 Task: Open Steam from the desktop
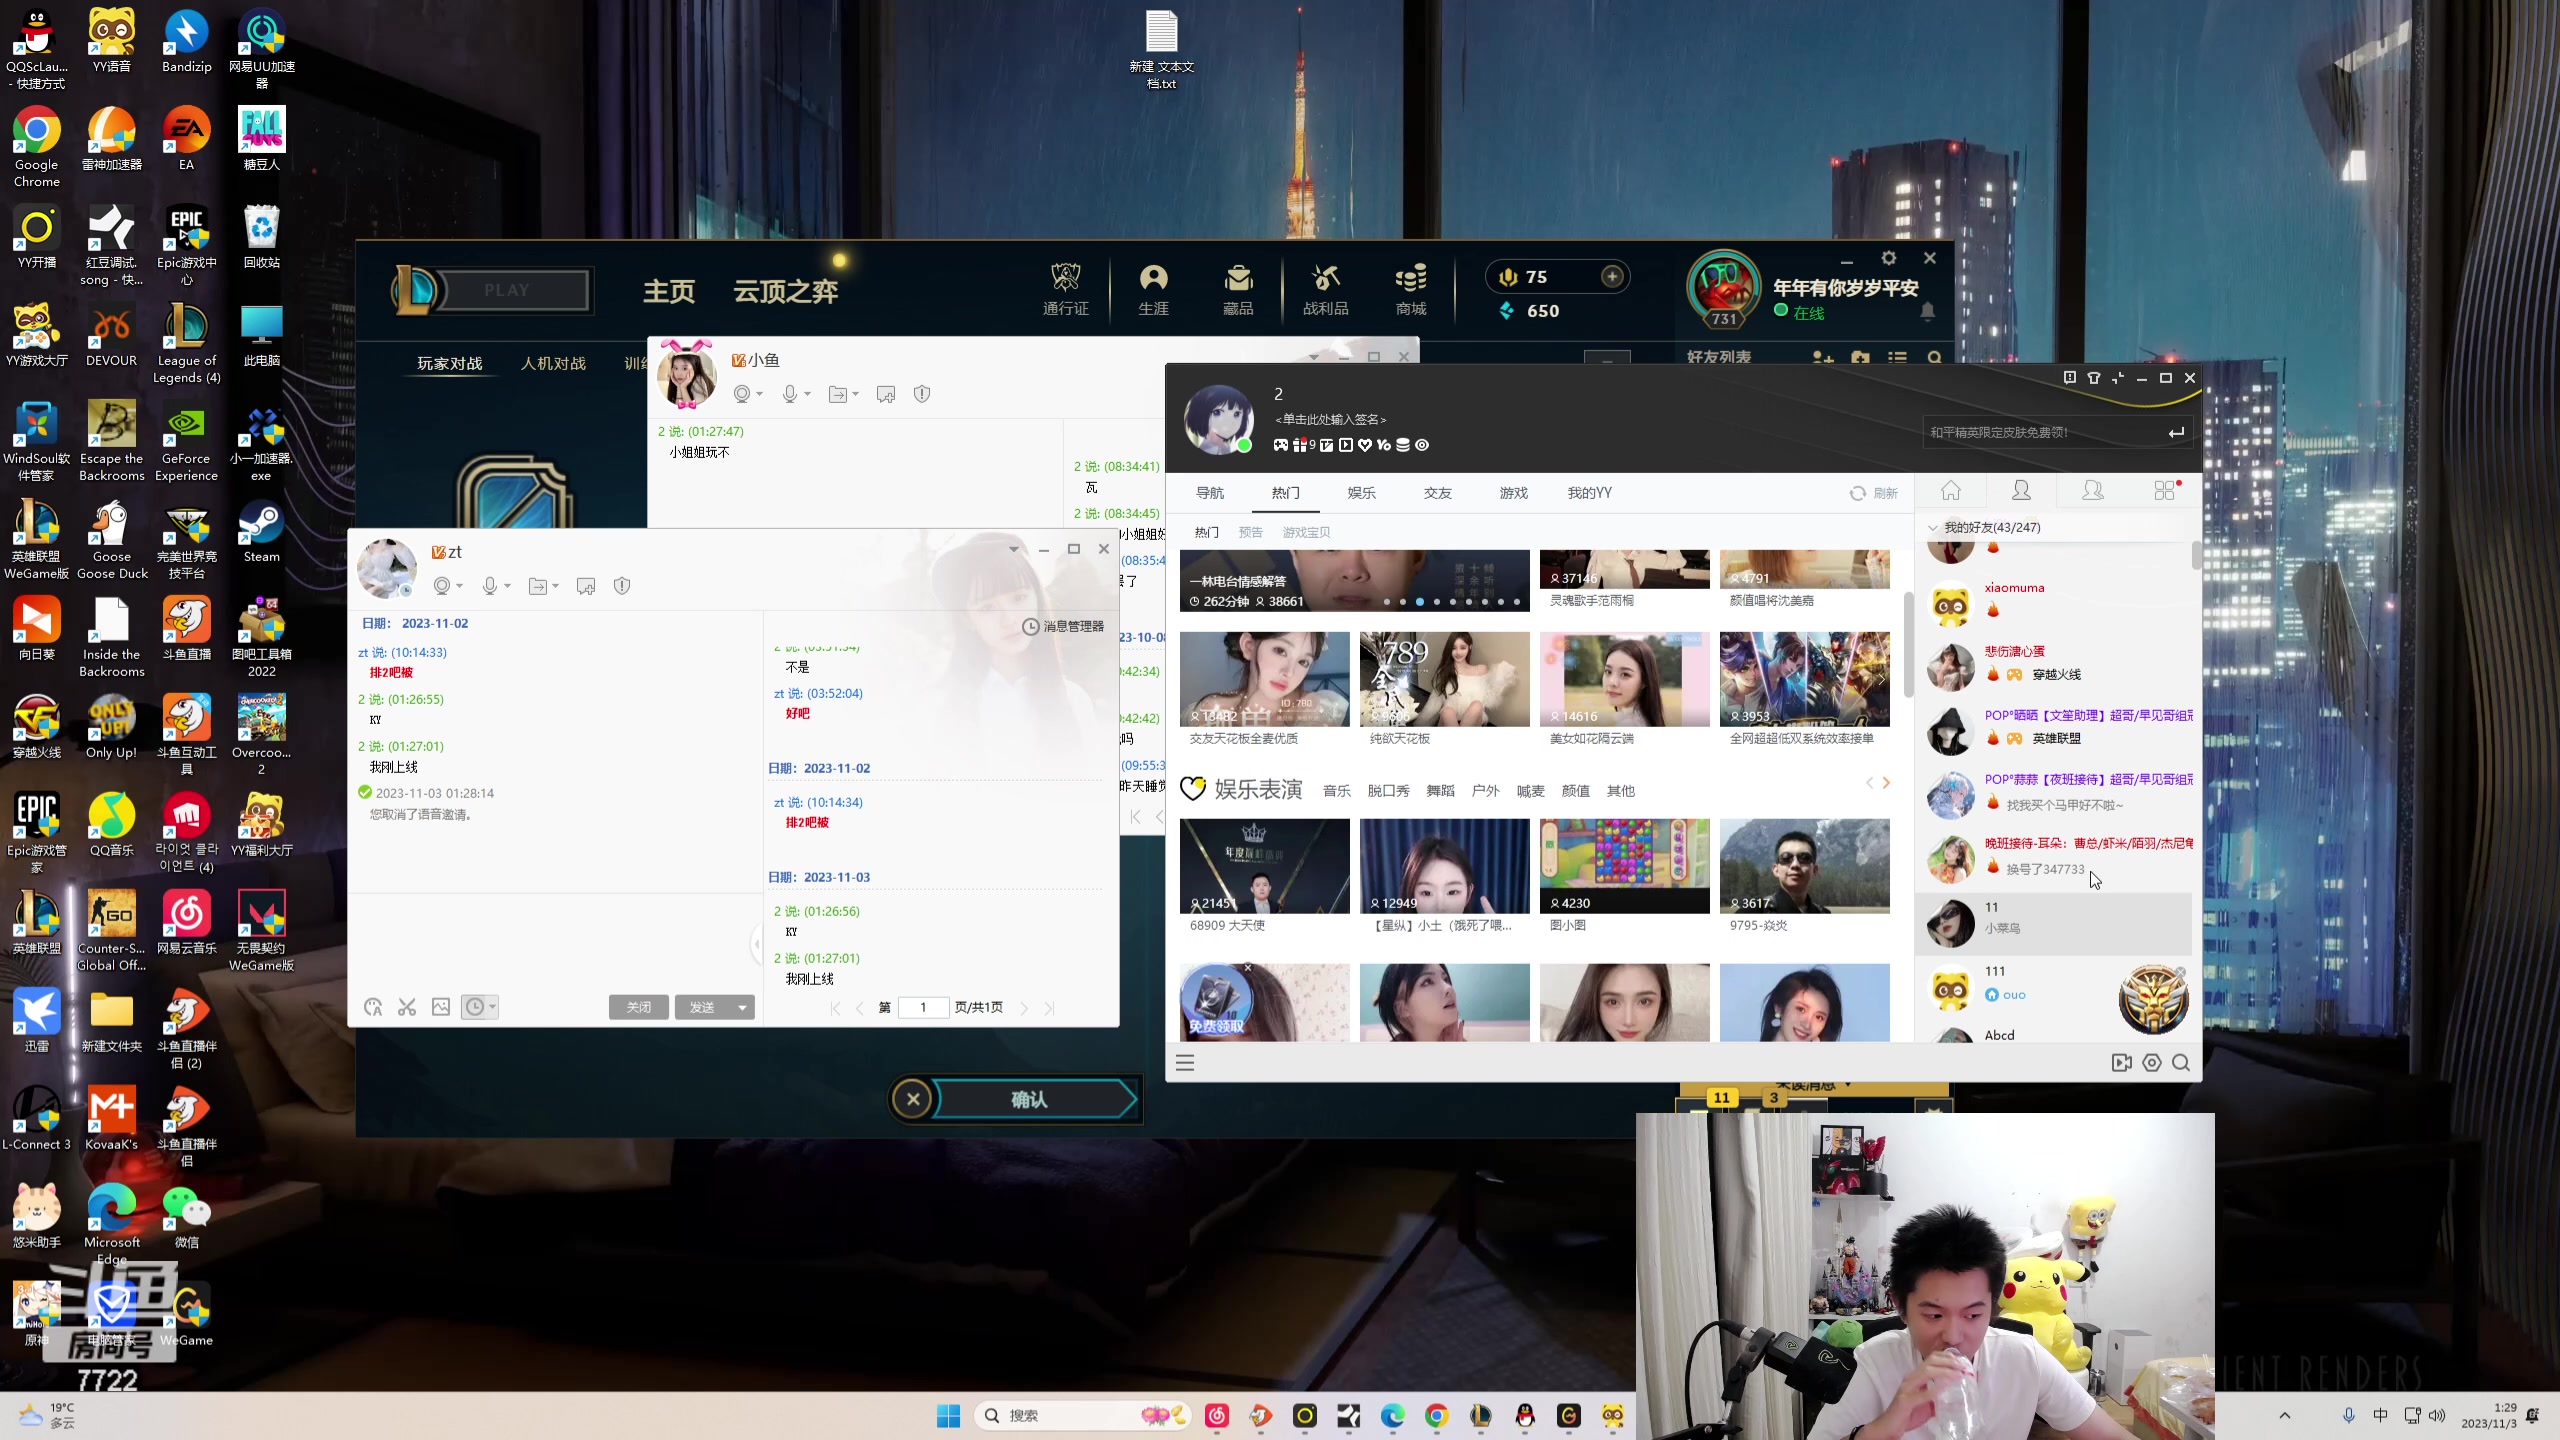pos(261,533)
